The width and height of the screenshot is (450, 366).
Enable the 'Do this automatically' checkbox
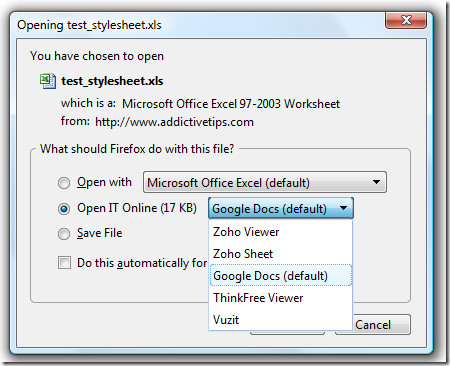(x=64, y=262)
